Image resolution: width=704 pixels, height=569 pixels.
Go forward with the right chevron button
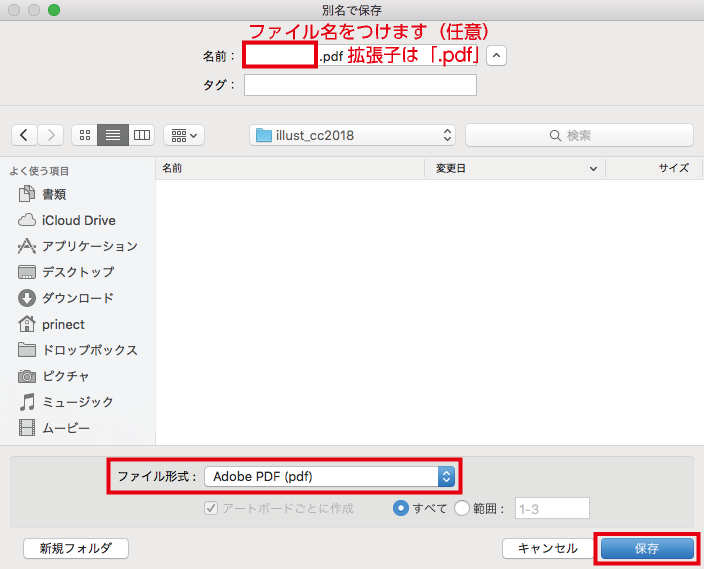coord(51,135)
